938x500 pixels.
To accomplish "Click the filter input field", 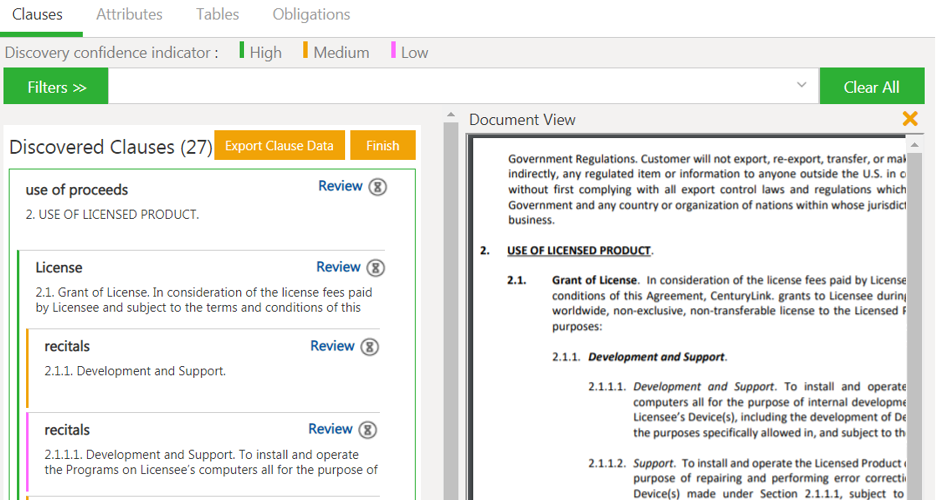I will [x=450, y=87].
